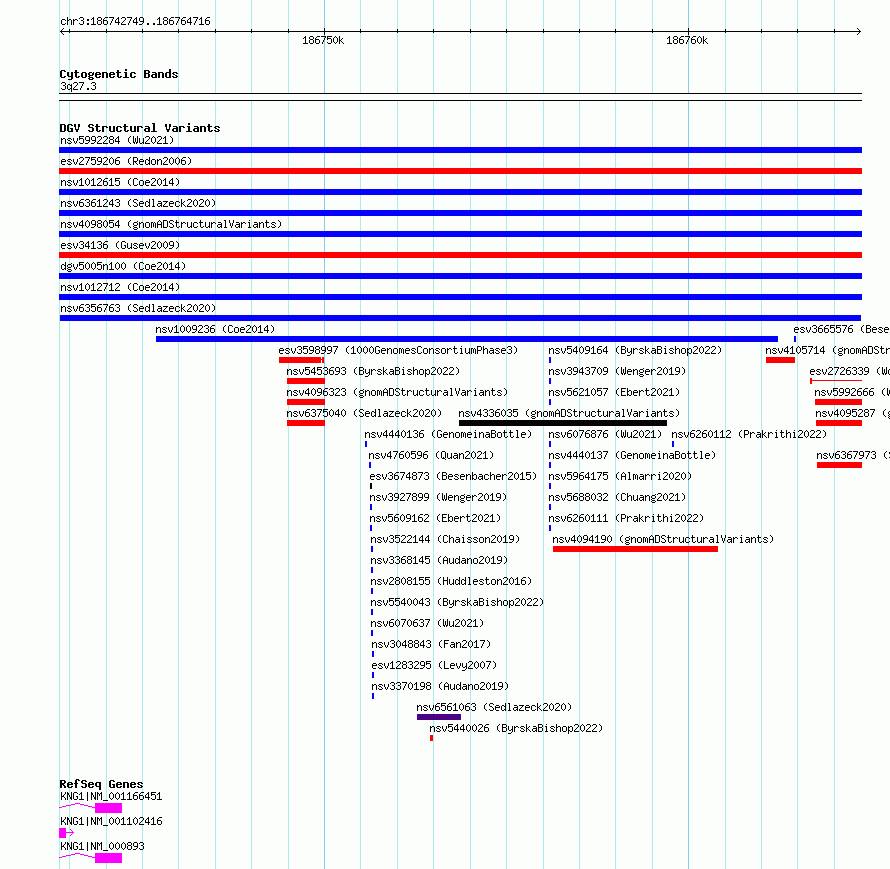The width and height of the screenshot is (890, 869).
Task: Open nsv4098054 (gnomADStructuralVariants) label
Action: pyautogui.click(x=171, y=224)
